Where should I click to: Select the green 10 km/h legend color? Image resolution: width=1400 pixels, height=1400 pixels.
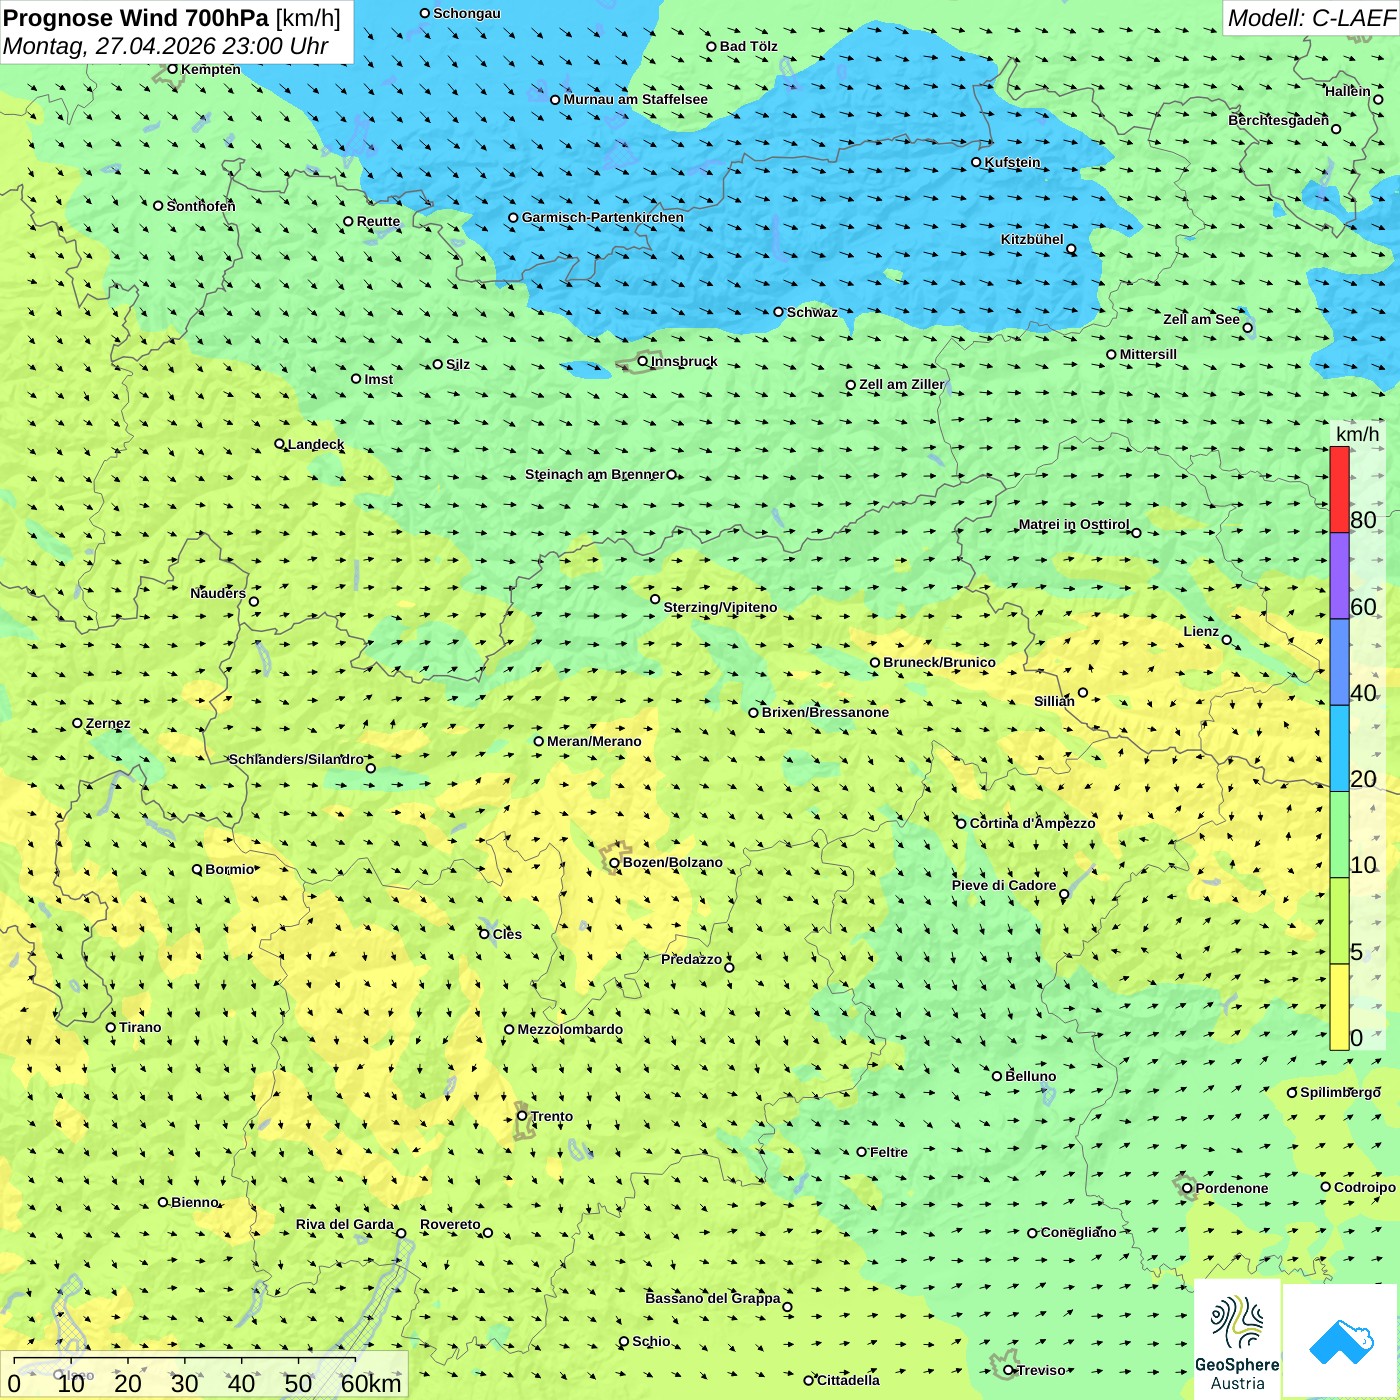pos(1339,835)
